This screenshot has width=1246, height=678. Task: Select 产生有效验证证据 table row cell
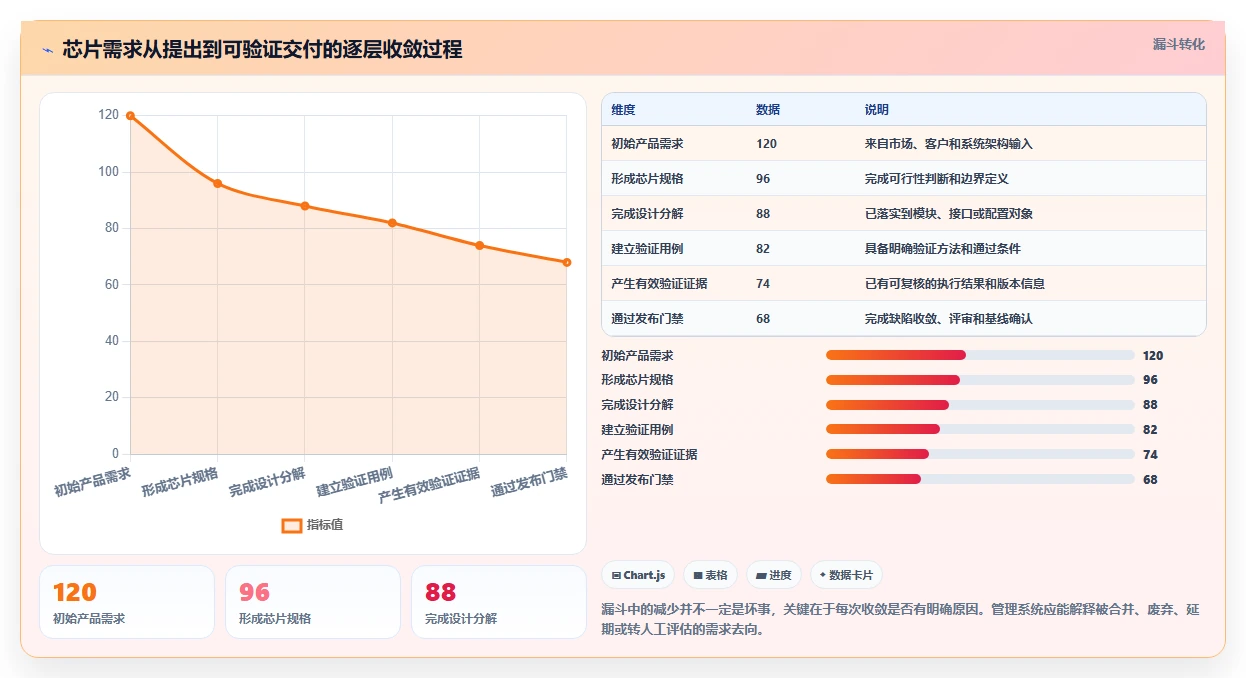pos(659,284)
